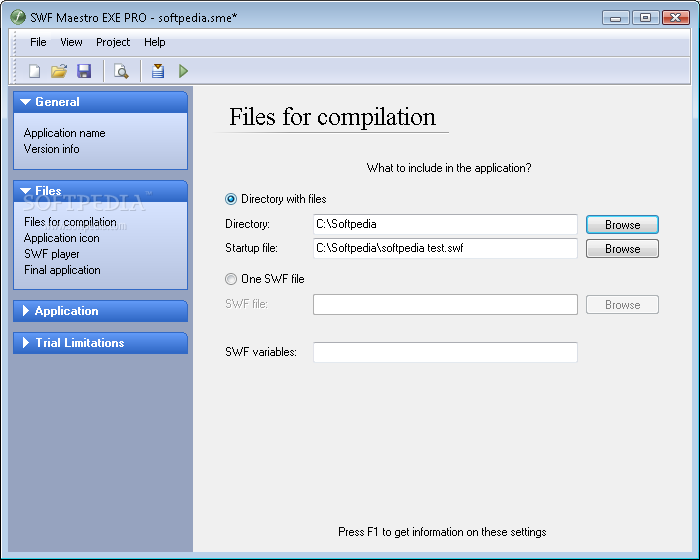Screen dimensions: 700x560
Task: Click the disabled Browse button for SWF file
Action: 622,305
